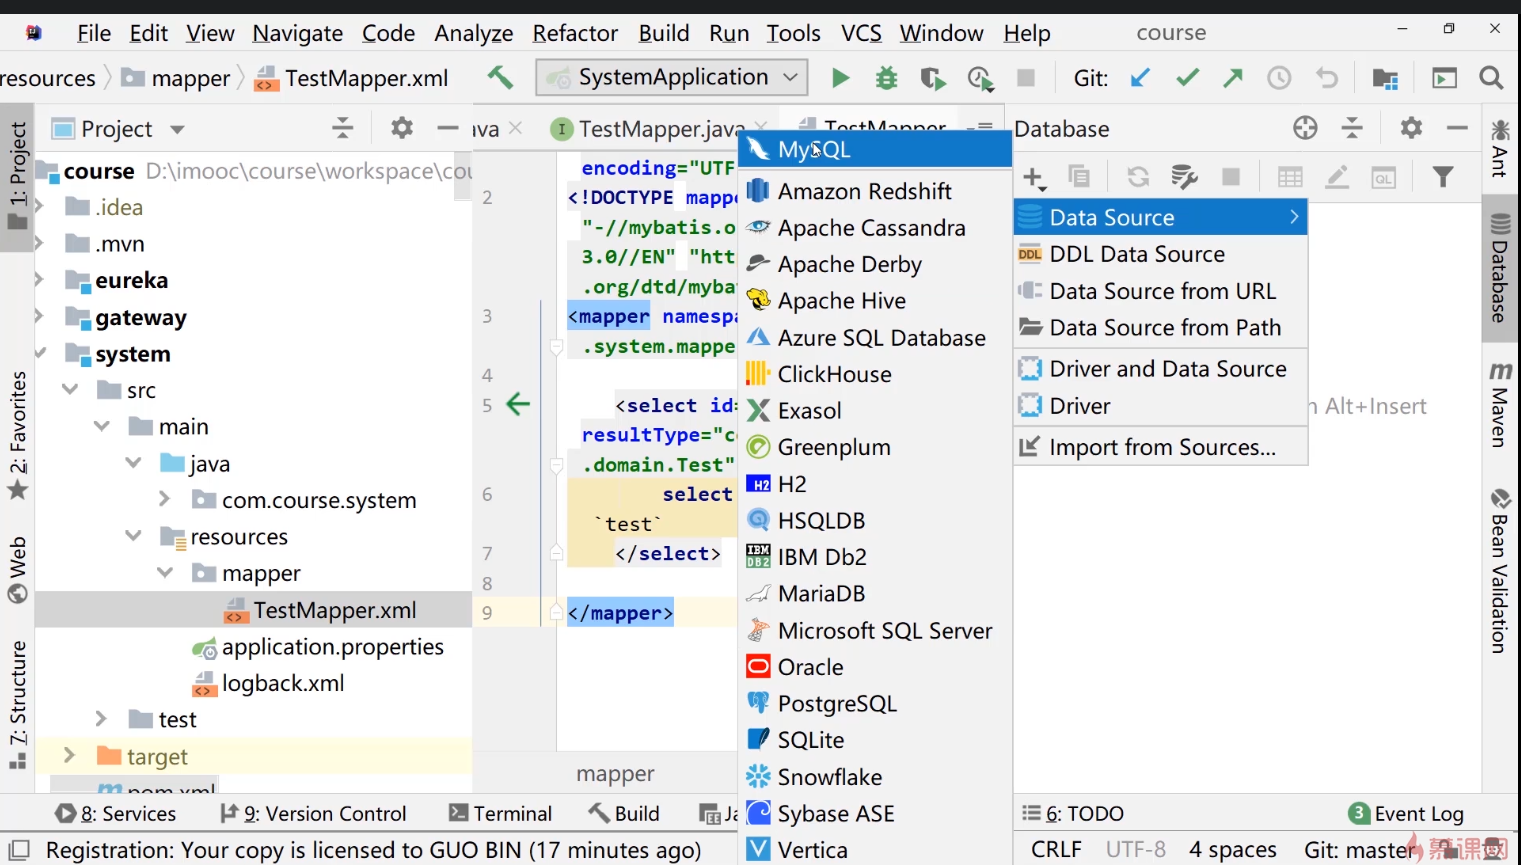Open Project panel settings gear
The height and width of the screenshot is (865, 1521).
[x=402, y=128]
